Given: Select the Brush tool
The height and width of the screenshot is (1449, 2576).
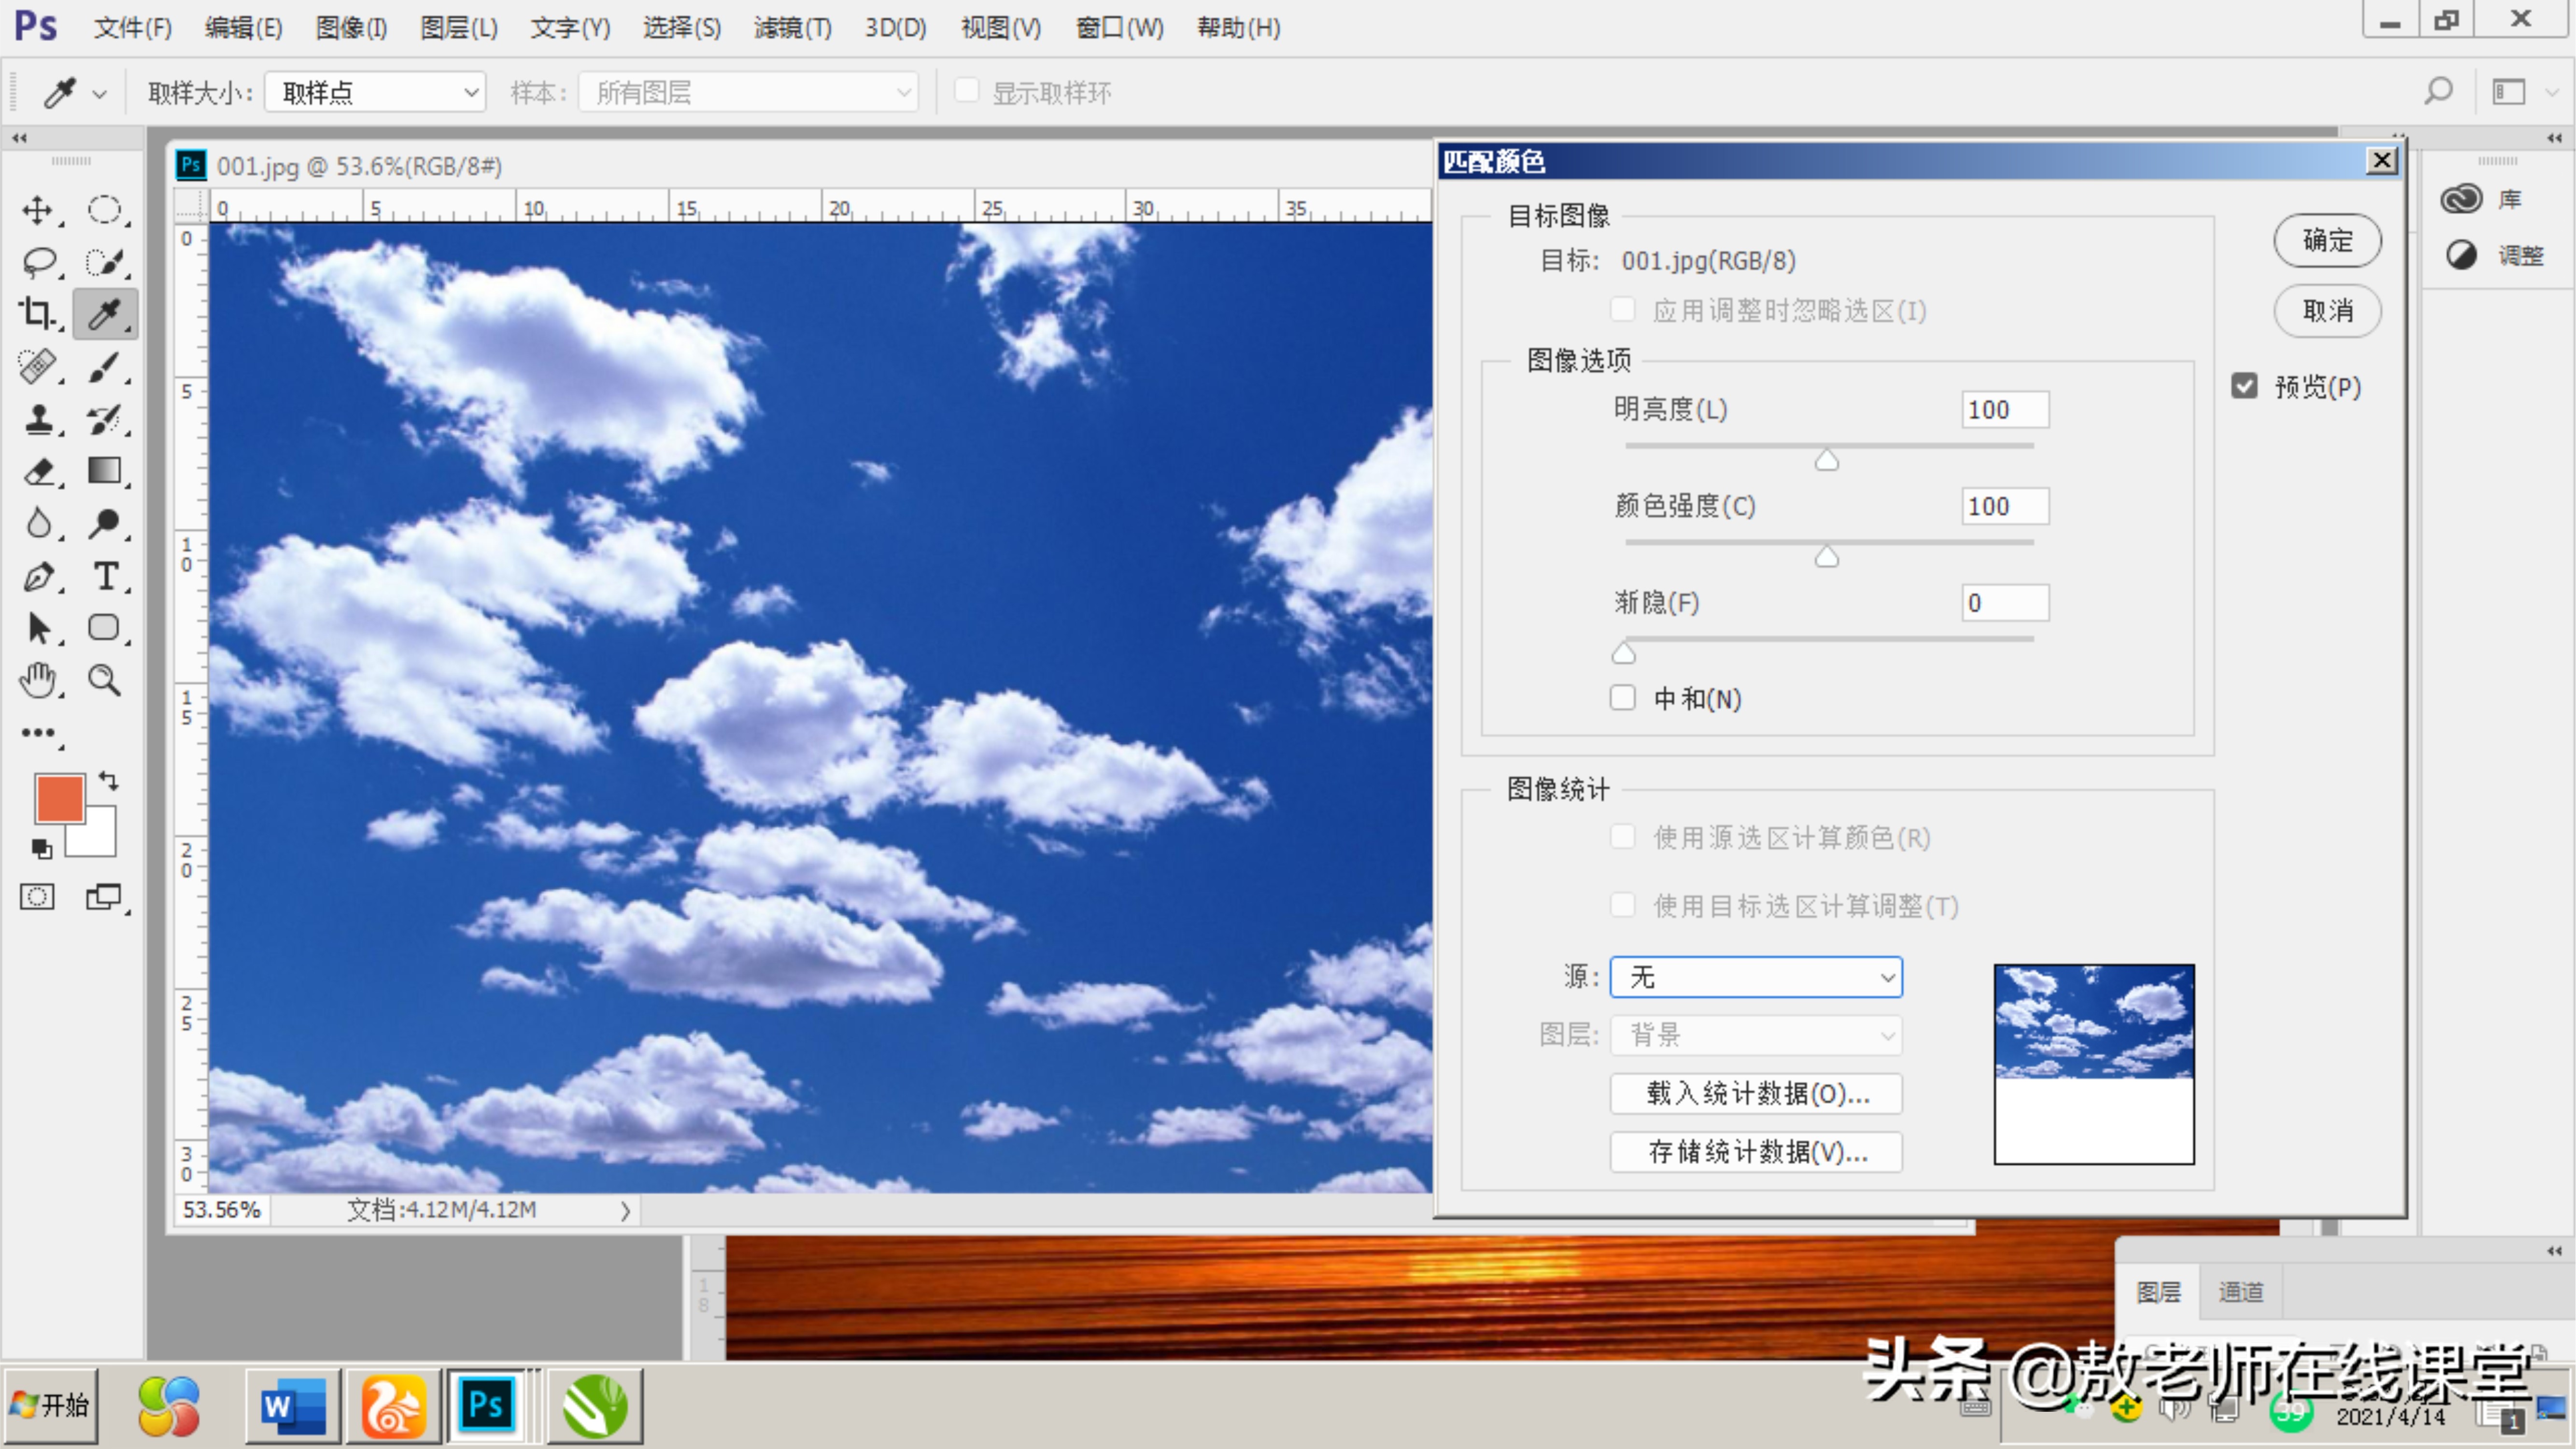Looking at the screenshot, I should [x=104, y=366].
